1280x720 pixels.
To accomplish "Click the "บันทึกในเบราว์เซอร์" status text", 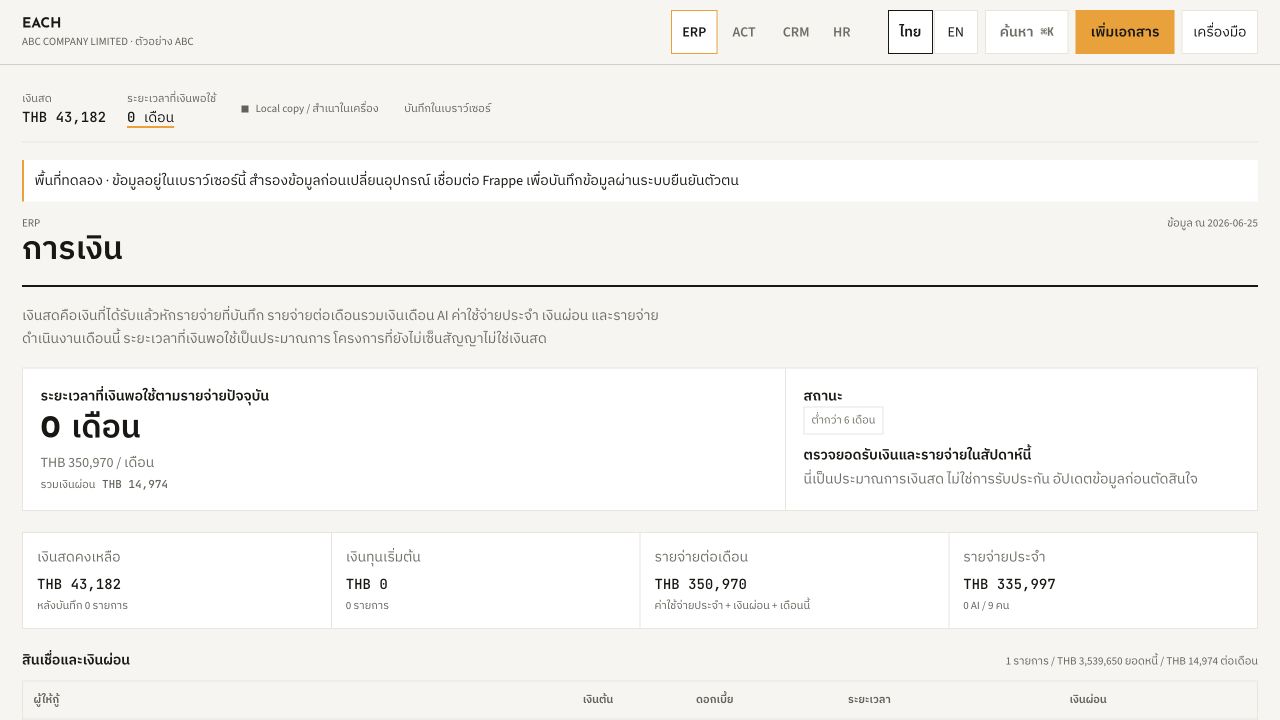I will pos(448,108).
